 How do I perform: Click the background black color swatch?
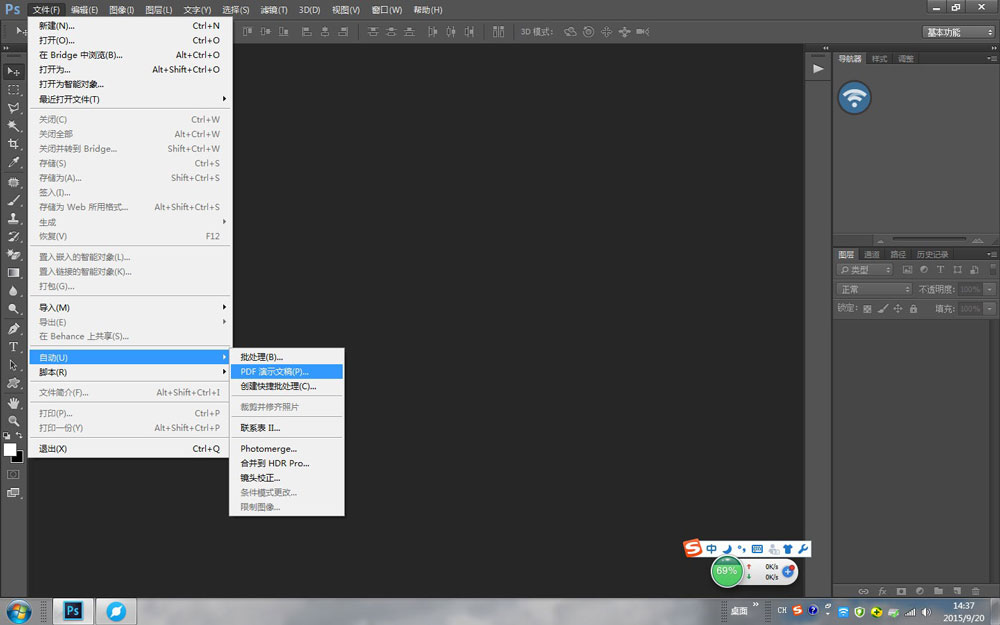pyautogui.click(x=19, y=459)
